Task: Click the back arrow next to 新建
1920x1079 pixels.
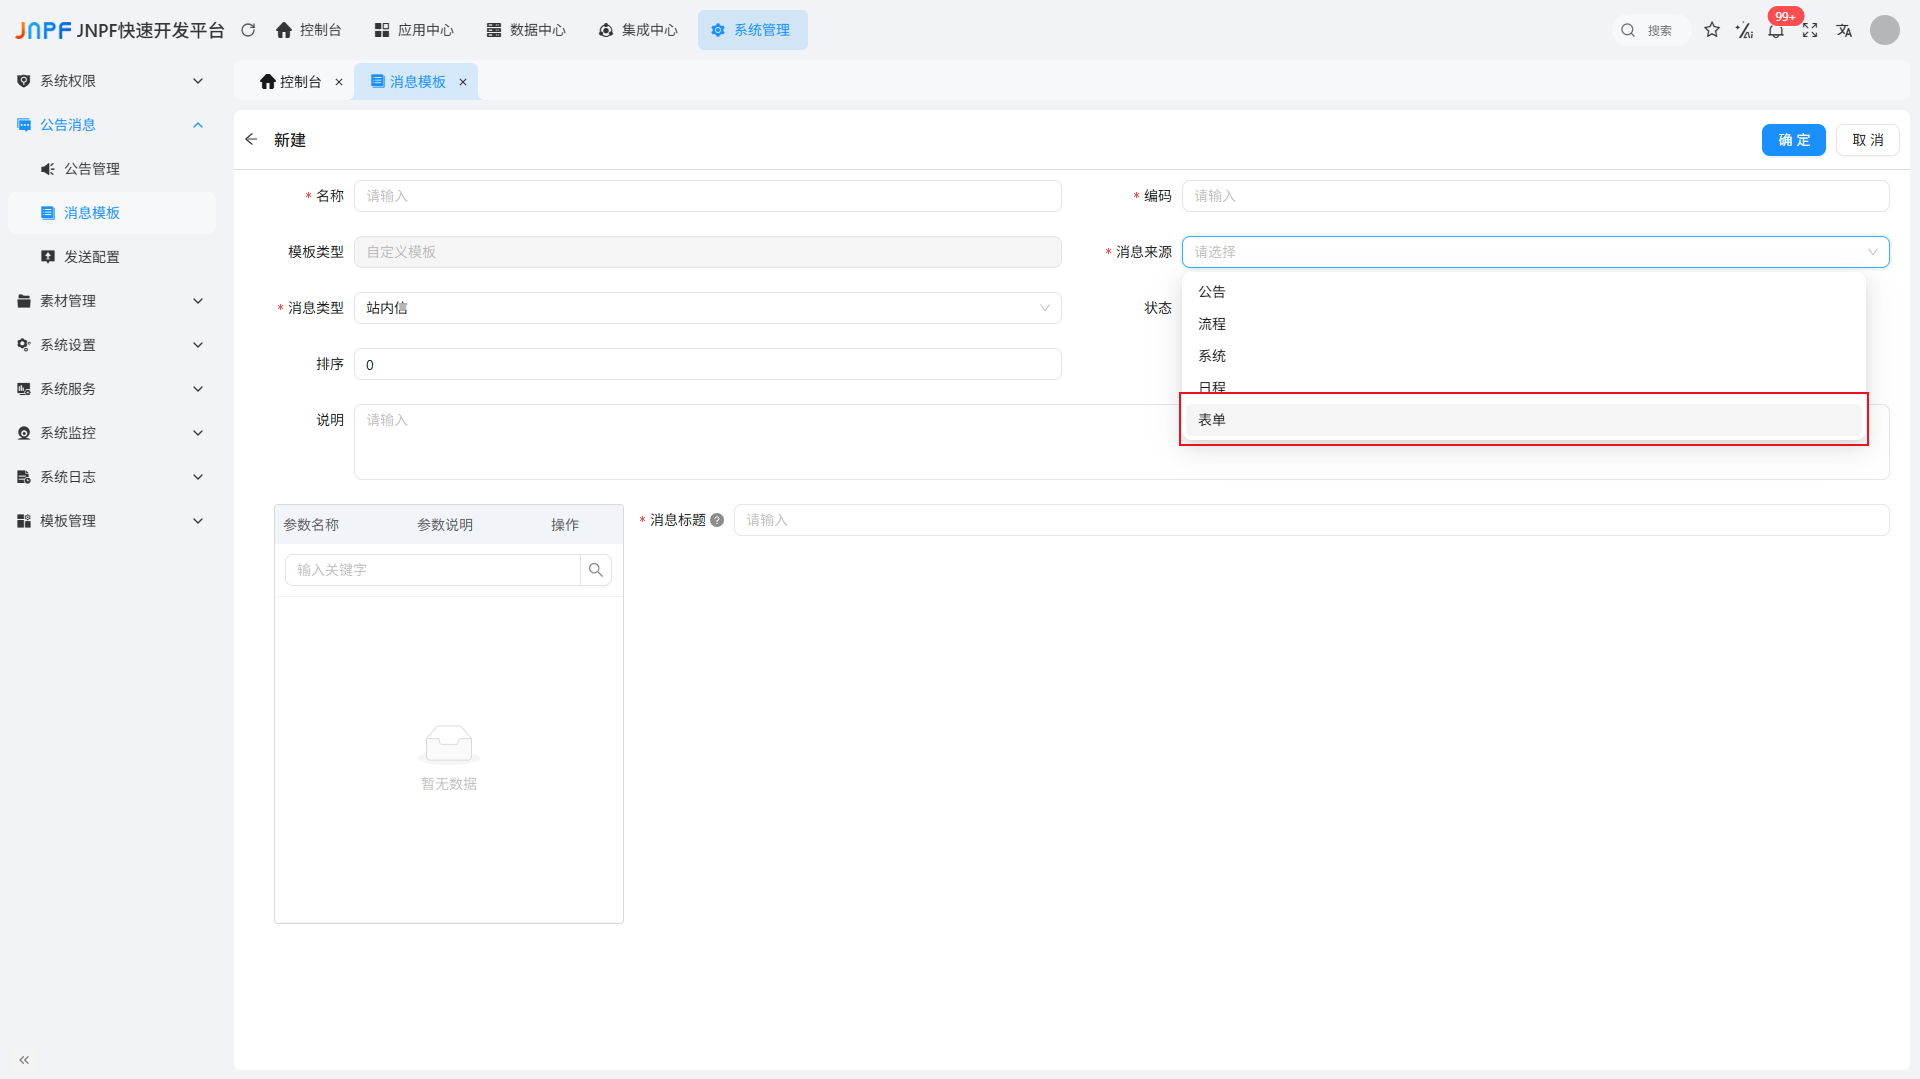Action: pyautogui.click(x=251, y=140)
